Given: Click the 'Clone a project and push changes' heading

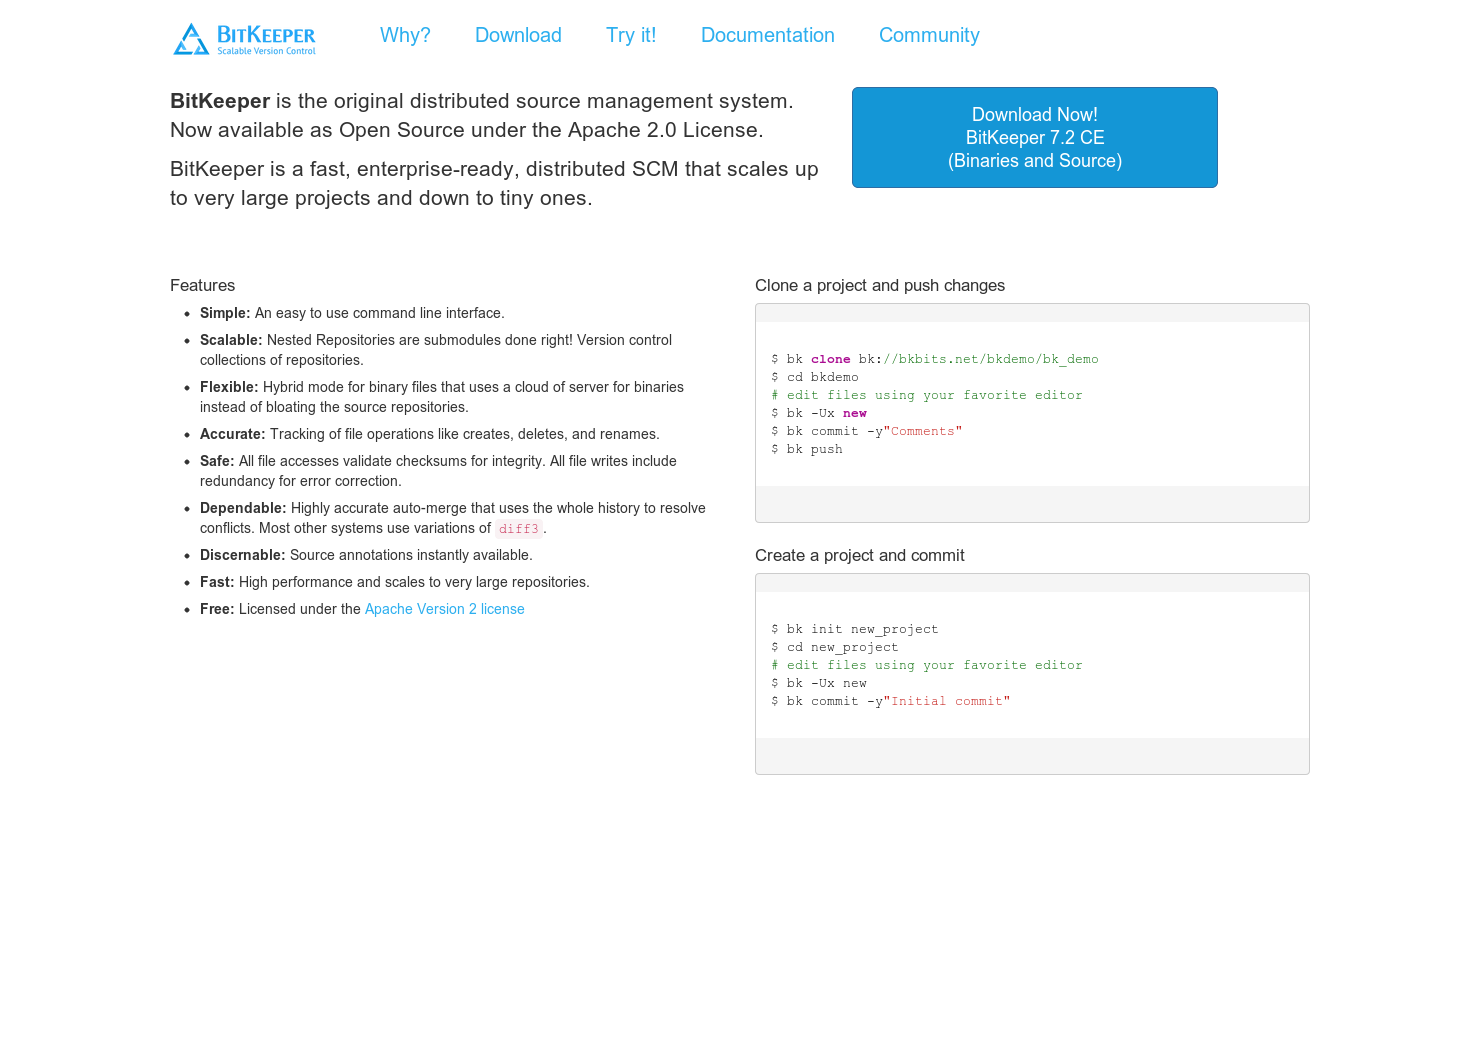Looking at the screenshot, I should [880, 285].
